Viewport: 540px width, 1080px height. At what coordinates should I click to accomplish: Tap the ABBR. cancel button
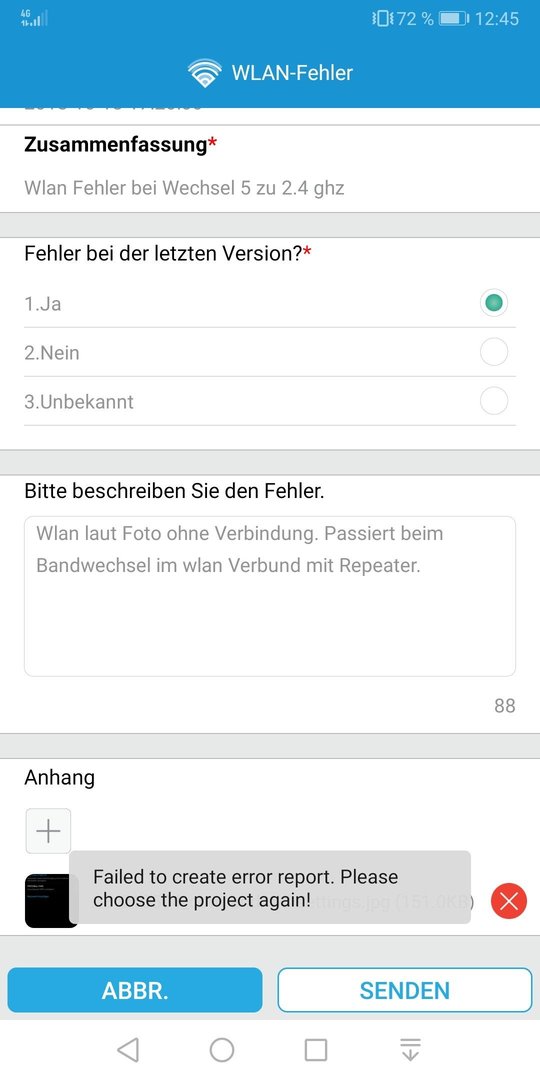[x=135, y=990]
